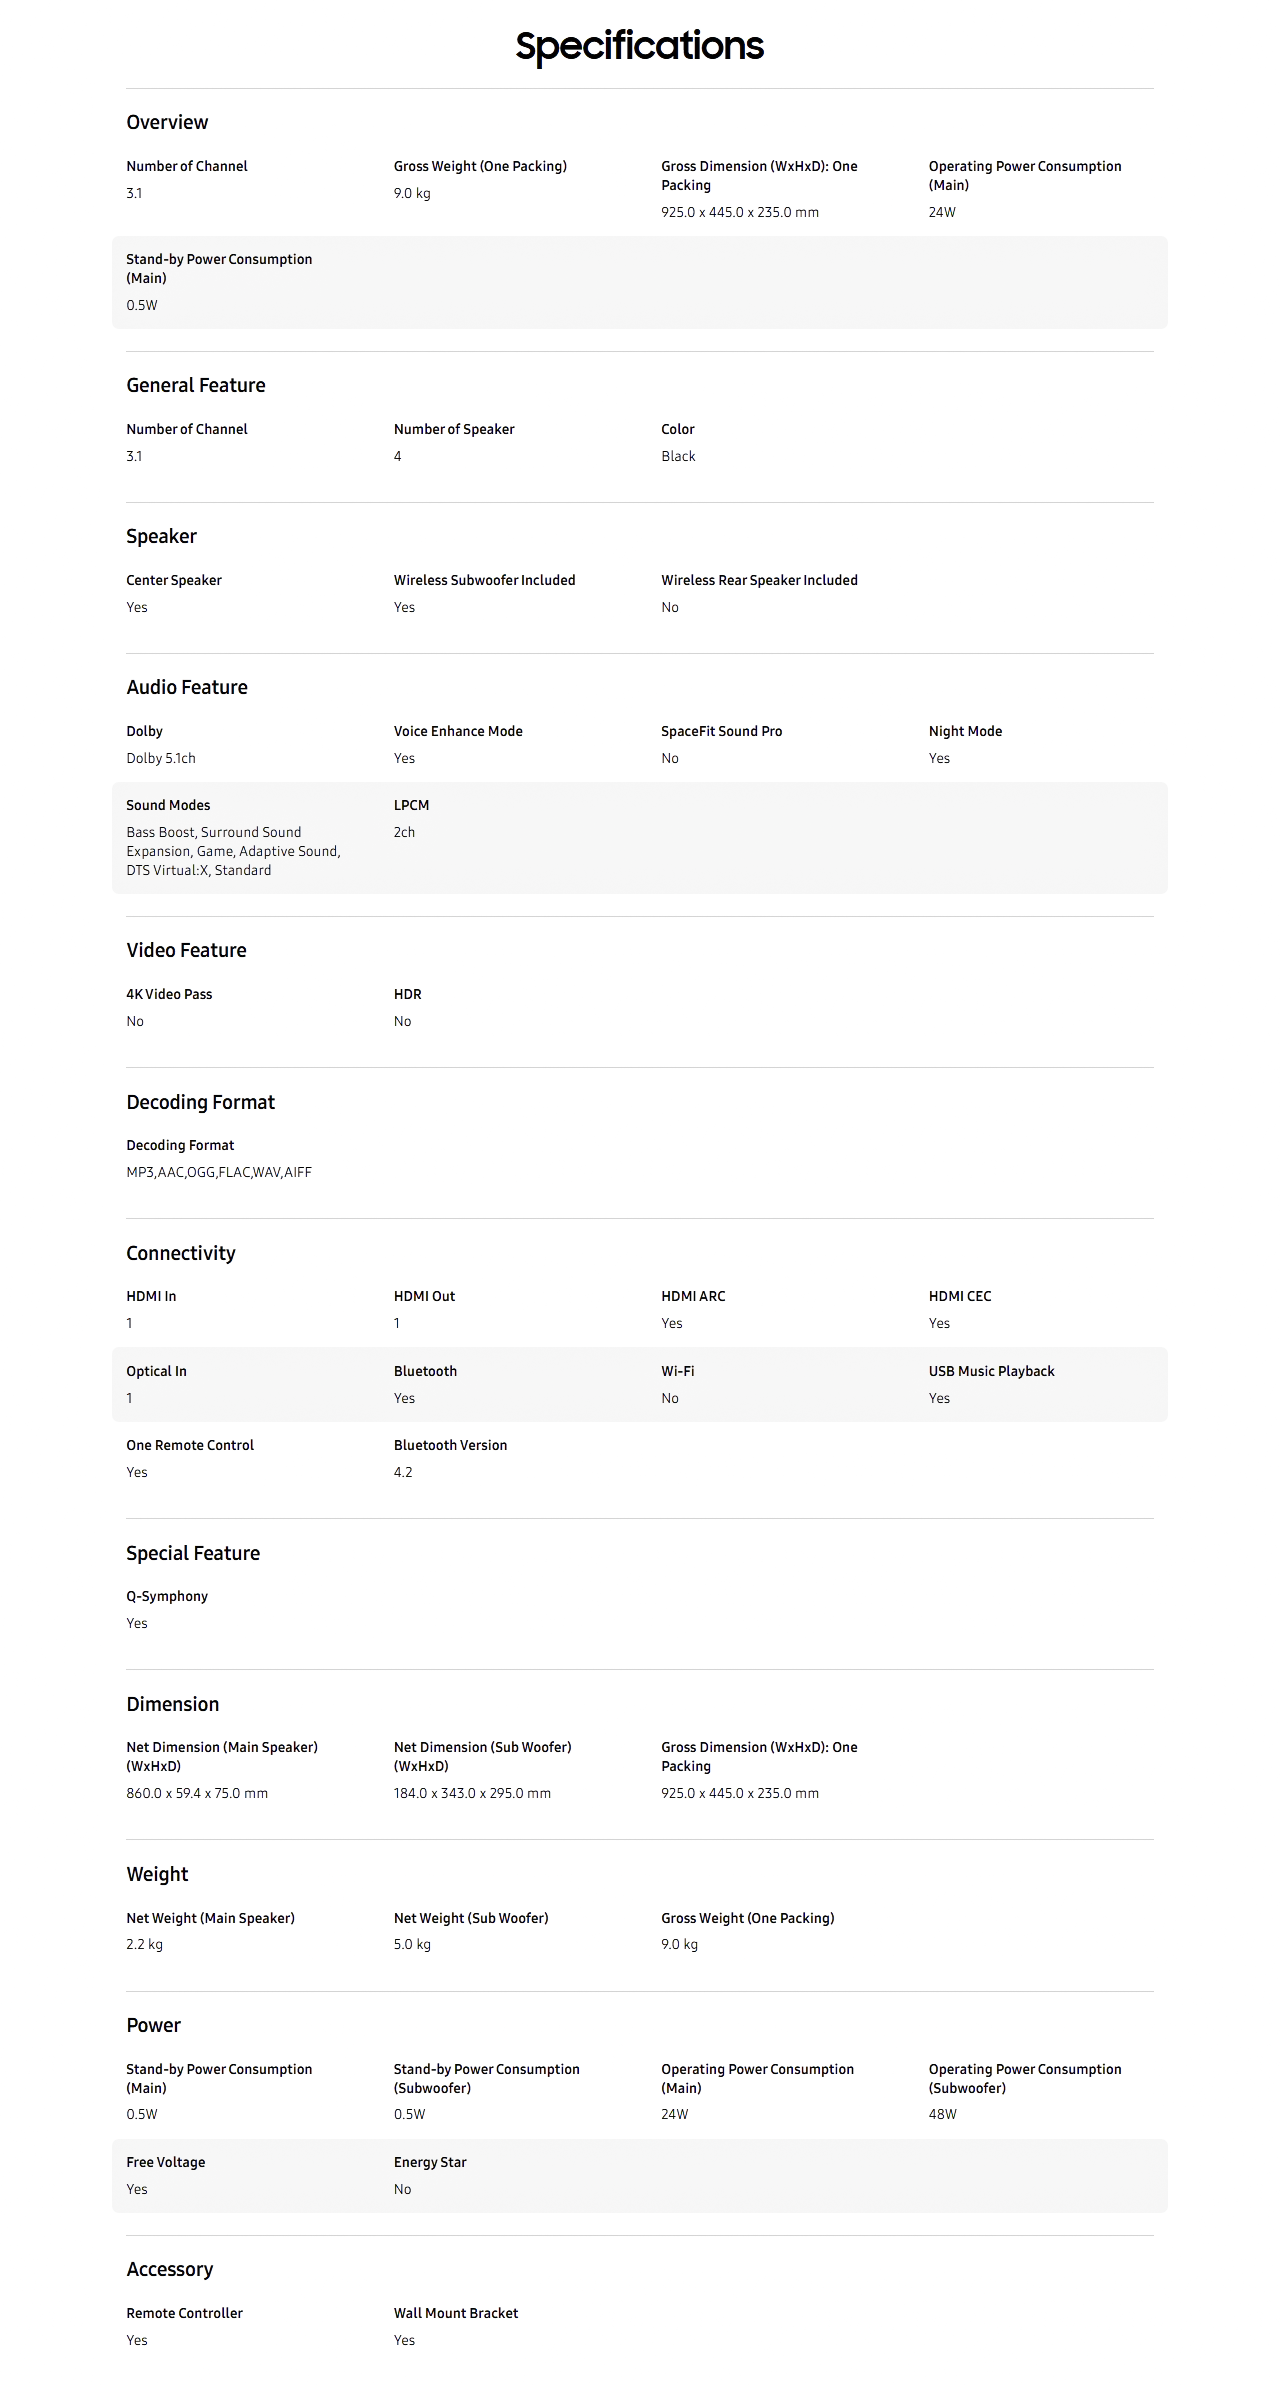Image resolution: width=1280 pixels, height=2385 pixels.
Task: Click the Bluetooth Version value 4.2
Action: (x=403, y=1472)
